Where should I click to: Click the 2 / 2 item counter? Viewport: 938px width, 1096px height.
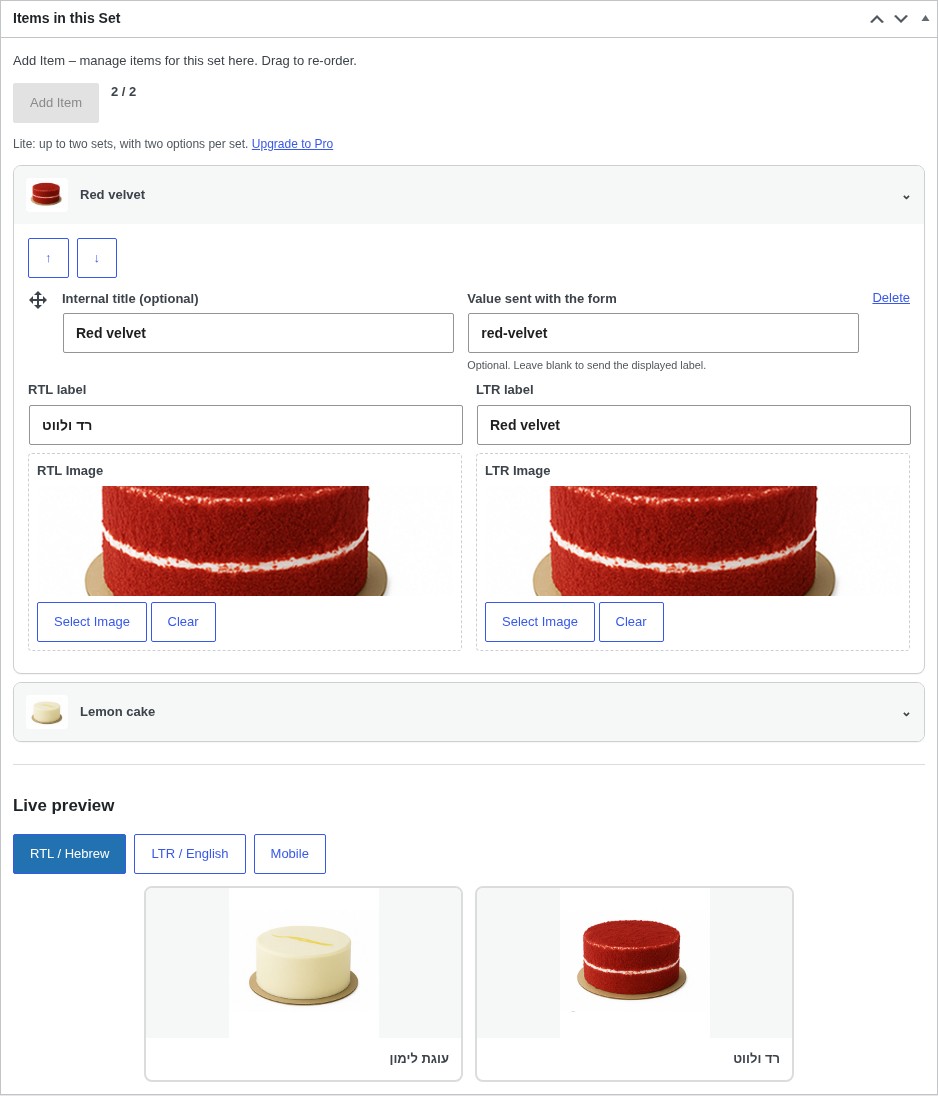coord(124,92)
